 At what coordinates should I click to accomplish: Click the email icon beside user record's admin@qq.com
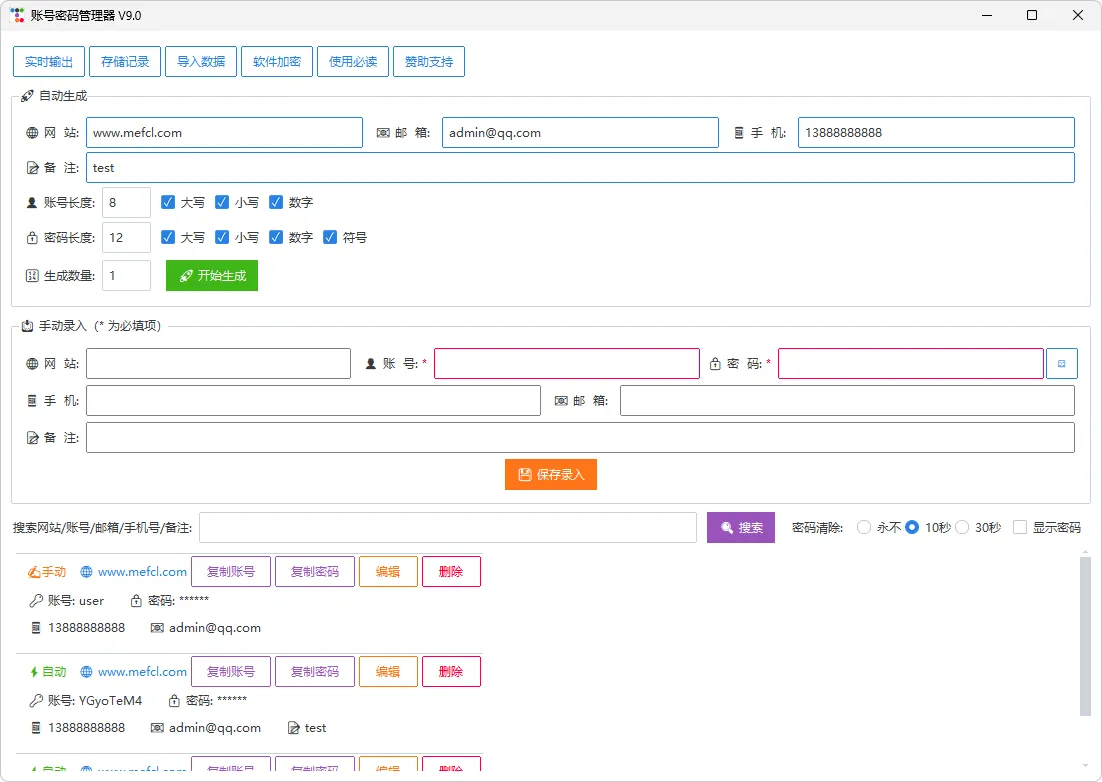click(157, 628)
